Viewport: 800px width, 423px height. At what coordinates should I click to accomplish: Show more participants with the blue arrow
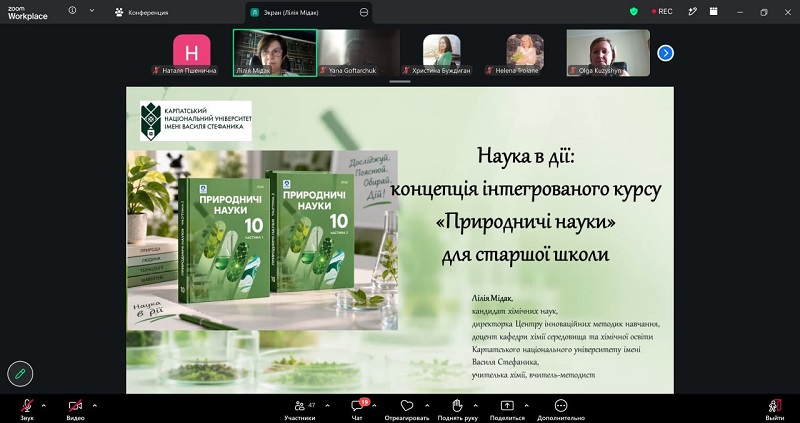(665, 53)
